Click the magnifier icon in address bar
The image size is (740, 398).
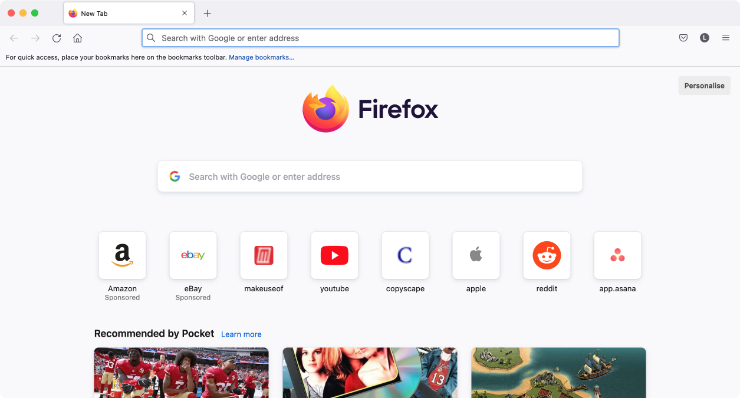(151, 38)
